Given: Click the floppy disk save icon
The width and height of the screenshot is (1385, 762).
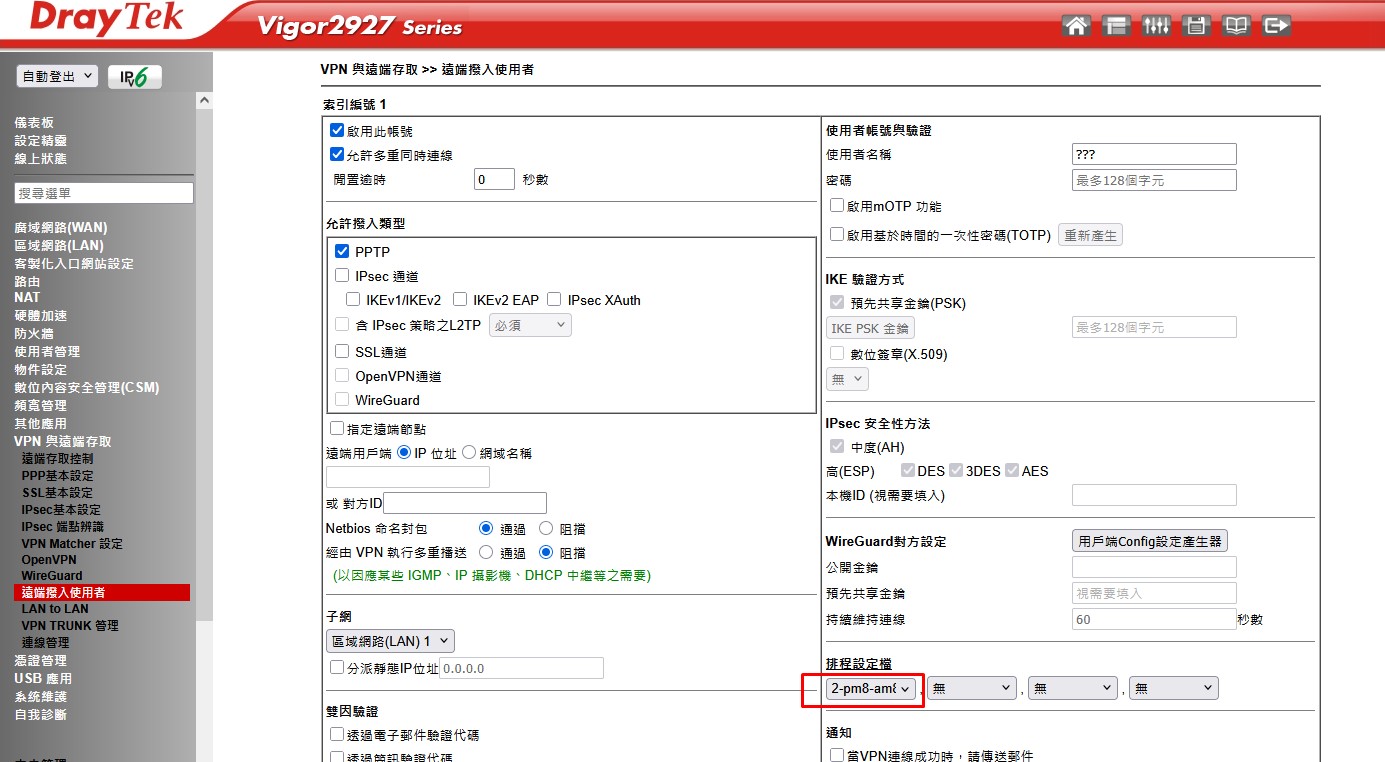Looking at the screenshot, I should (x=1196, y=26).
